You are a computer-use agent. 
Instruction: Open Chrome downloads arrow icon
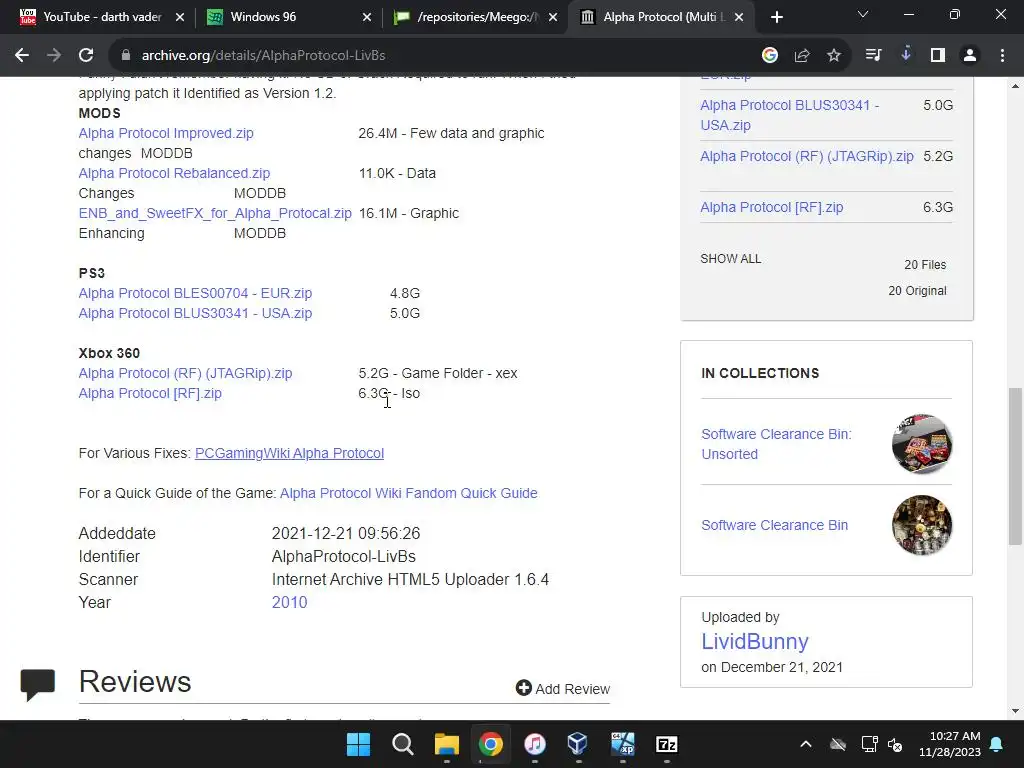coord(906,56)
